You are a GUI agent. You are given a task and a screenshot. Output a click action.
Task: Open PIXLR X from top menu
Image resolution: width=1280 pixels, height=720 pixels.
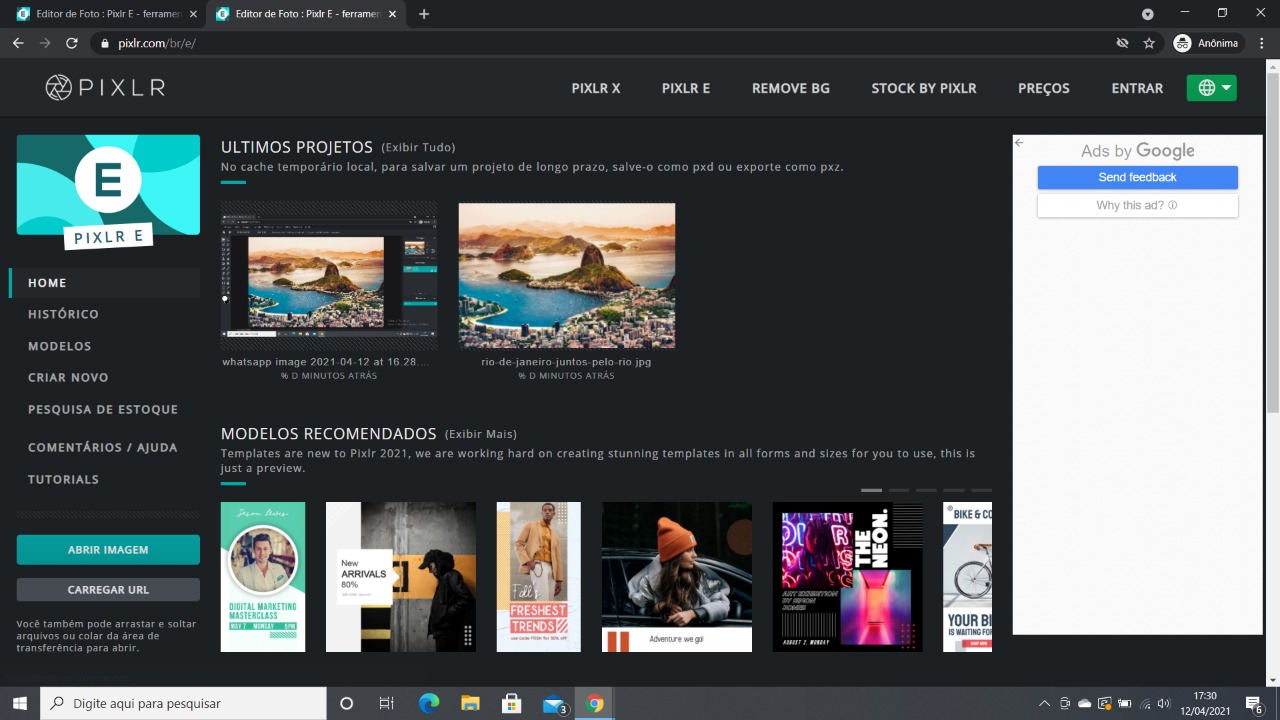596,88
